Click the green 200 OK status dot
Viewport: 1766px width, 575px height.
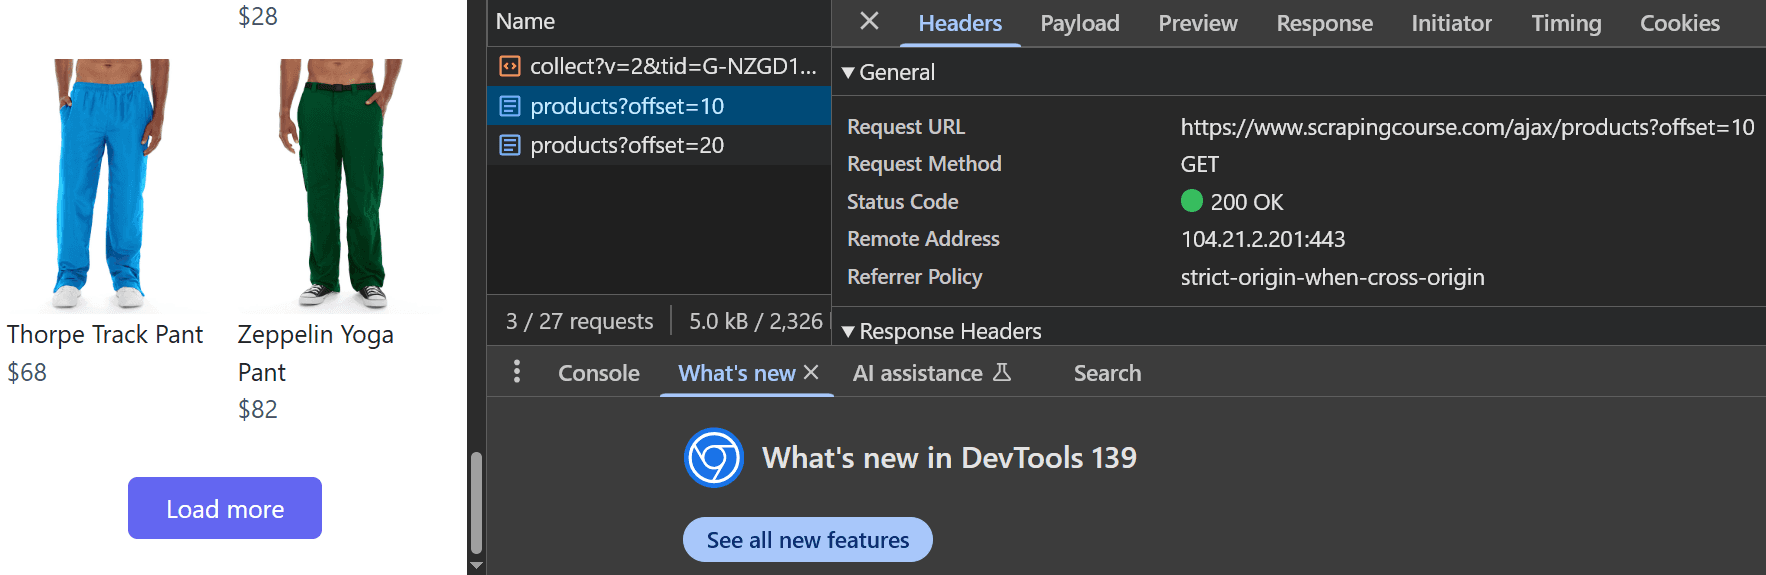1192,201
